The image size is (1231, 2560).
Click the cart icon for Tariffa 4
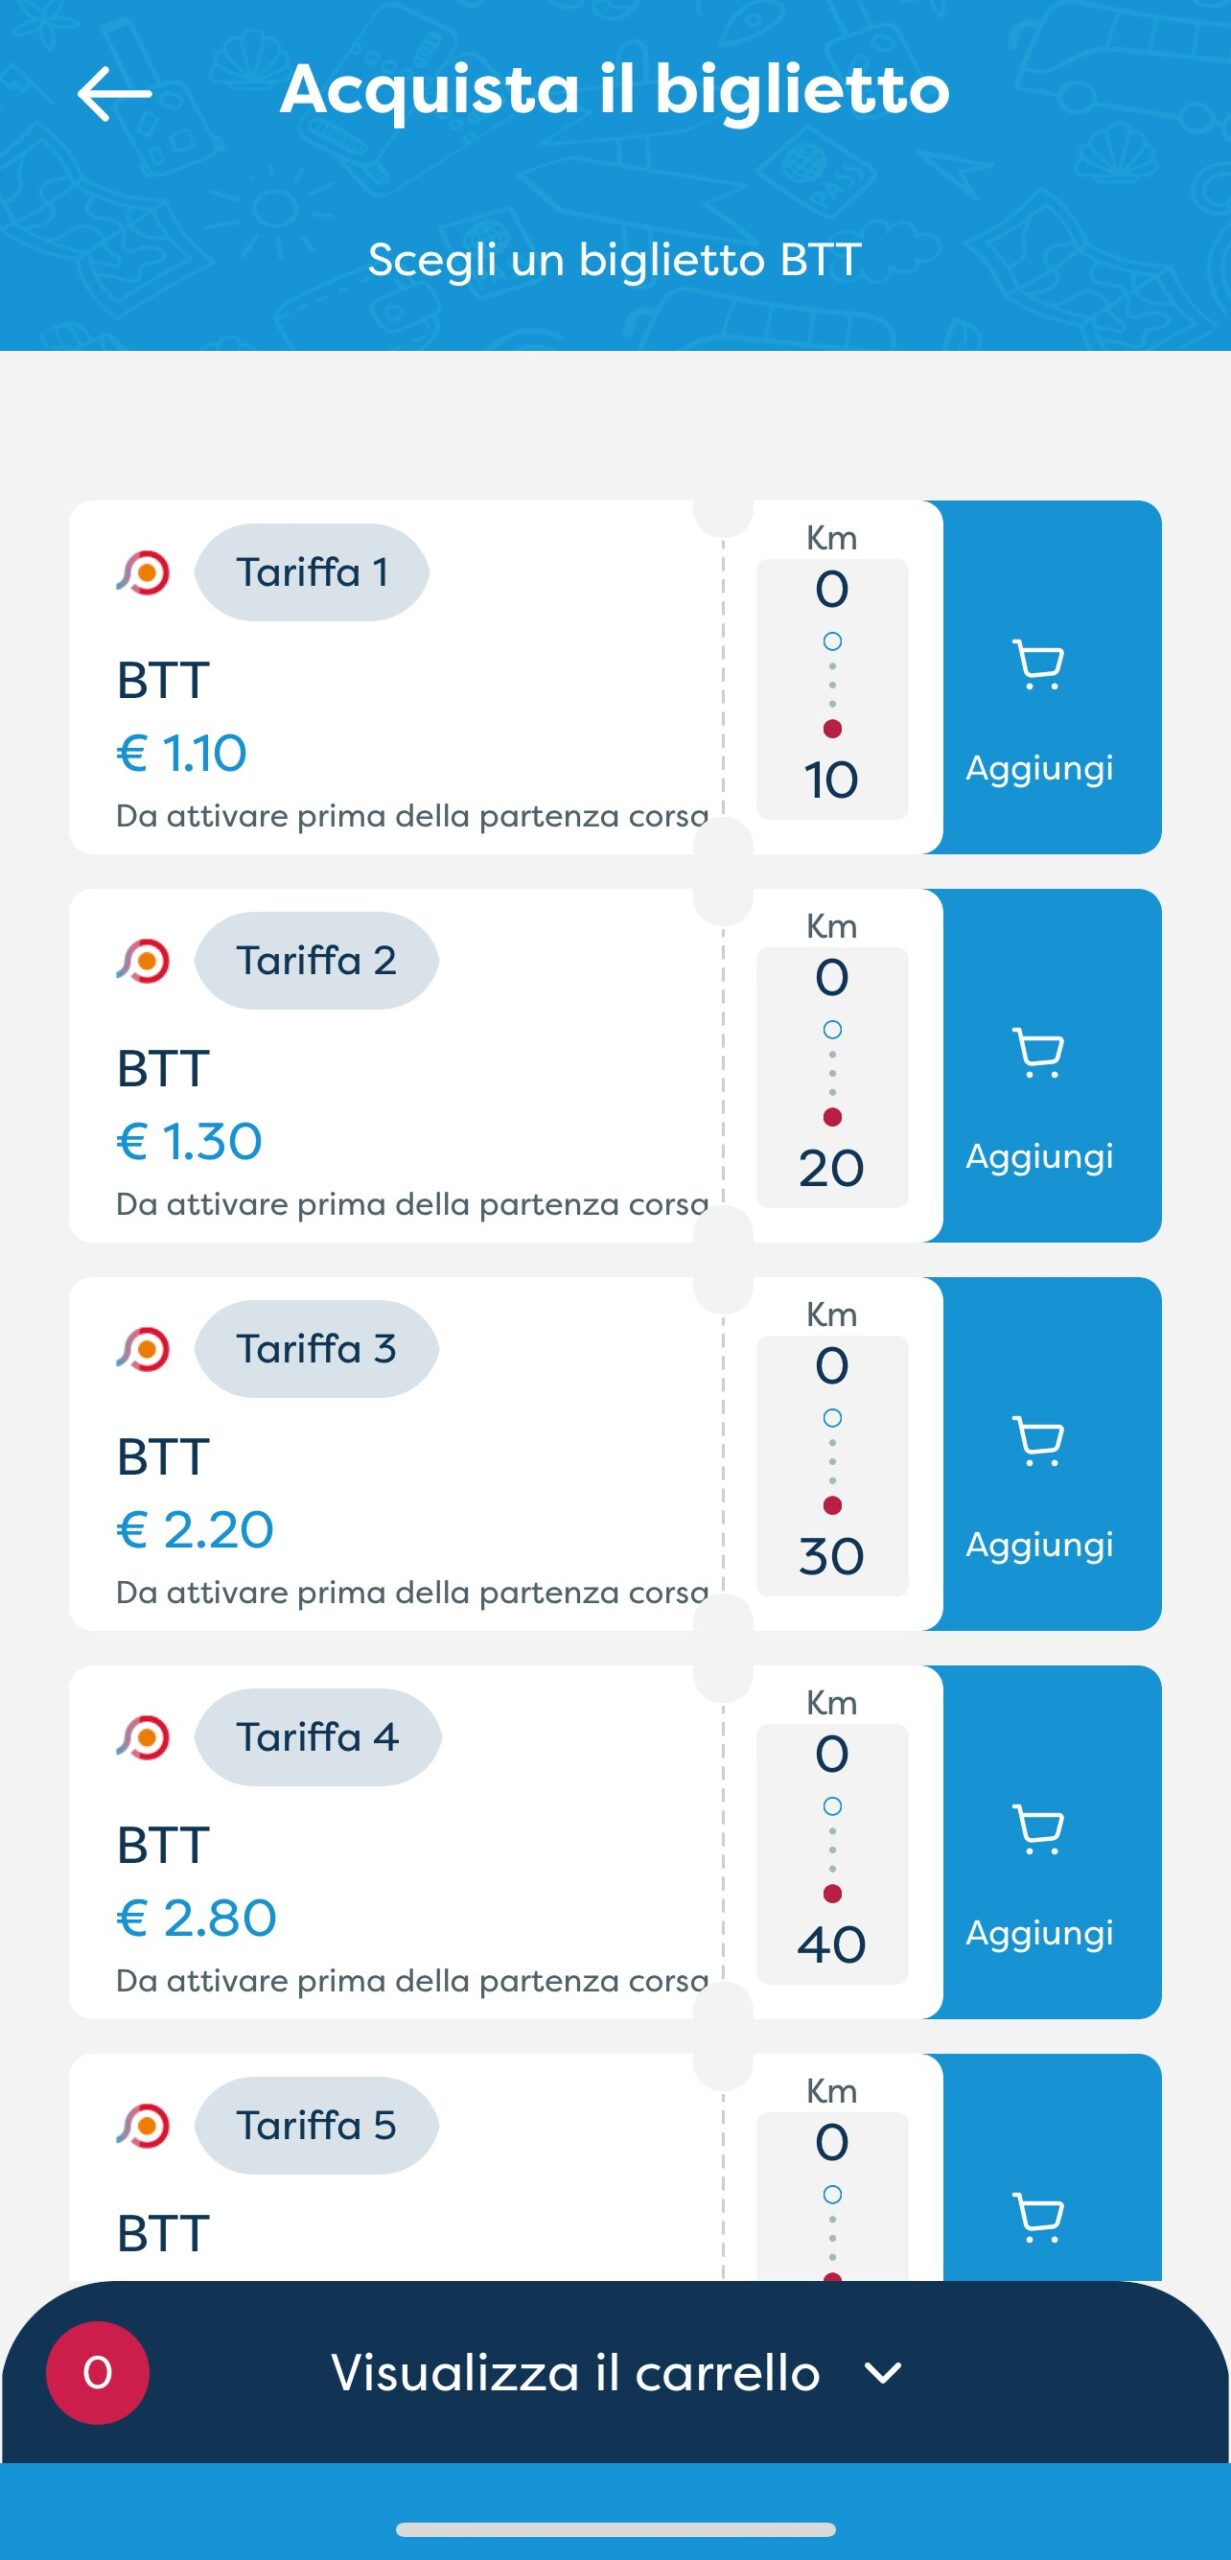pos(1038,1828)
